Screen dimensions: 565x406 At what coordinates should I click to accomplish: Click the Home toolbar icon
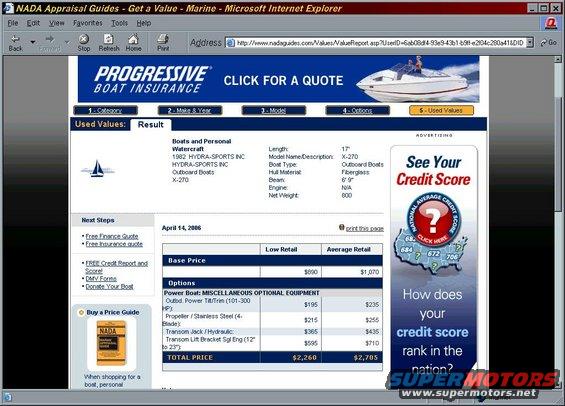click(133, 43)
